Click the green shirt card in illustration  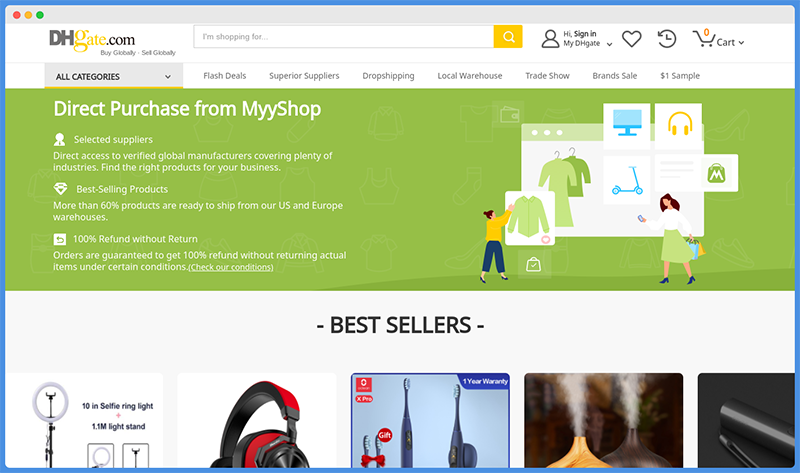[x=530, y=218]
